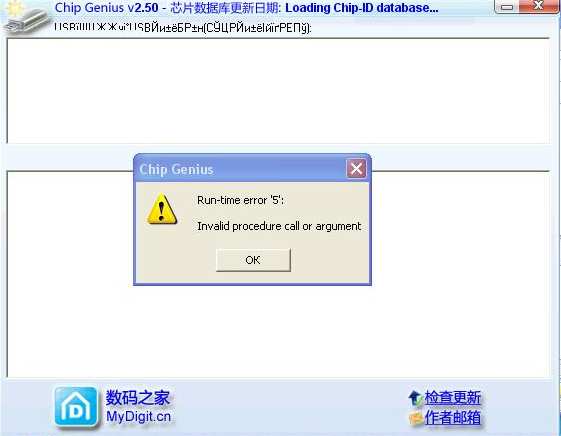Click the MyDigit.cn text
The height and width of the screenshot is (436, 561).
[x=138, y=417]
